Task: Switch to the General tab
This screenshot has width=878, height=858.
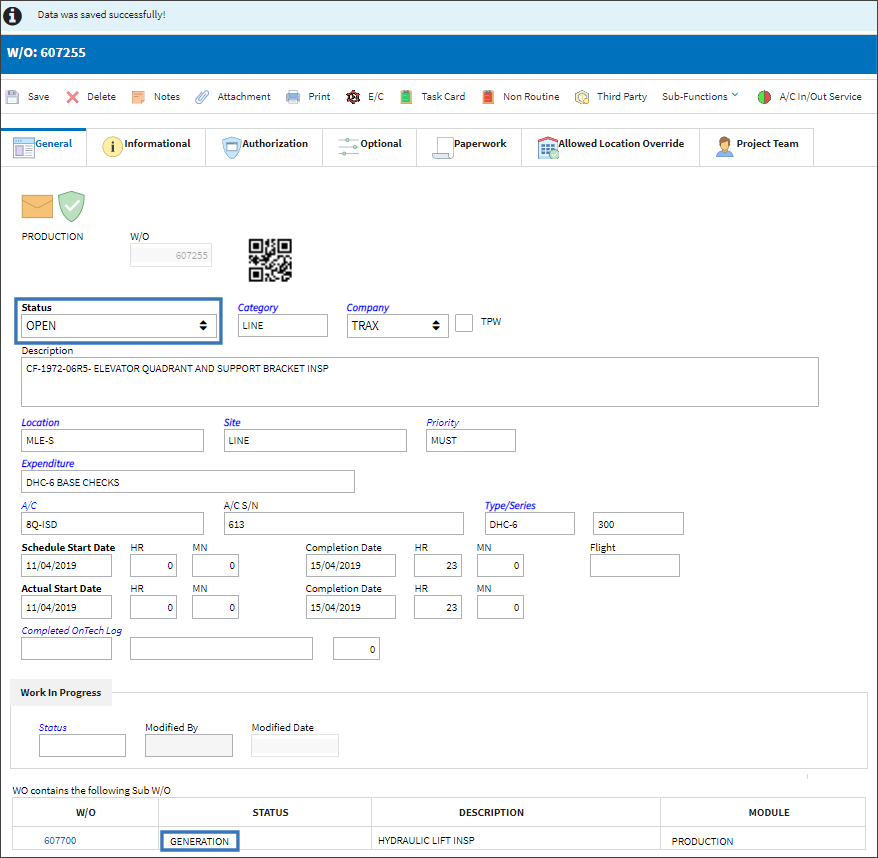Action: pyautogui.click(x=44, y=147)
